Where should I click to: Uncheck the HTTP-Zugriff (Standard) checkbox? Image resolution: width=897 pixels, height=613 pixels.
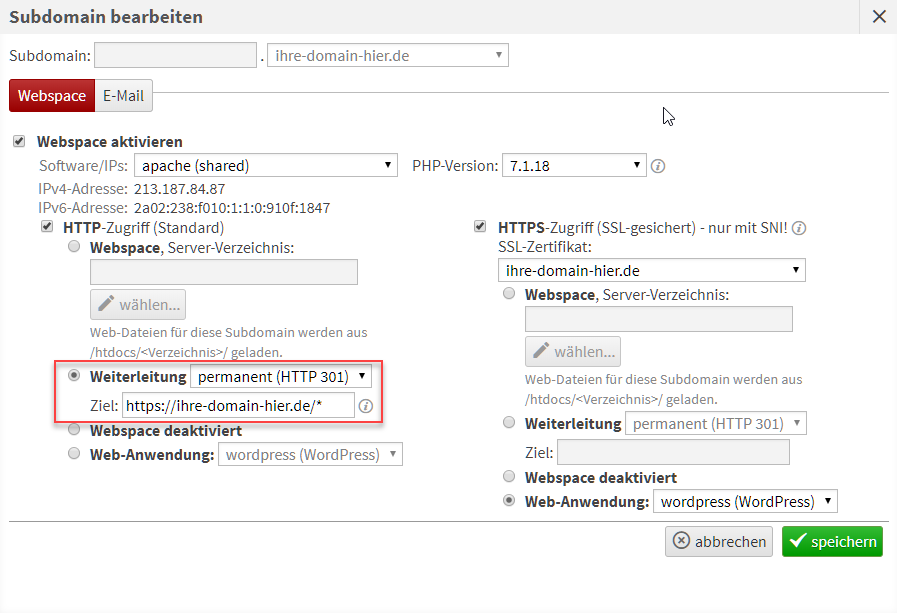(x=46, y=228)
